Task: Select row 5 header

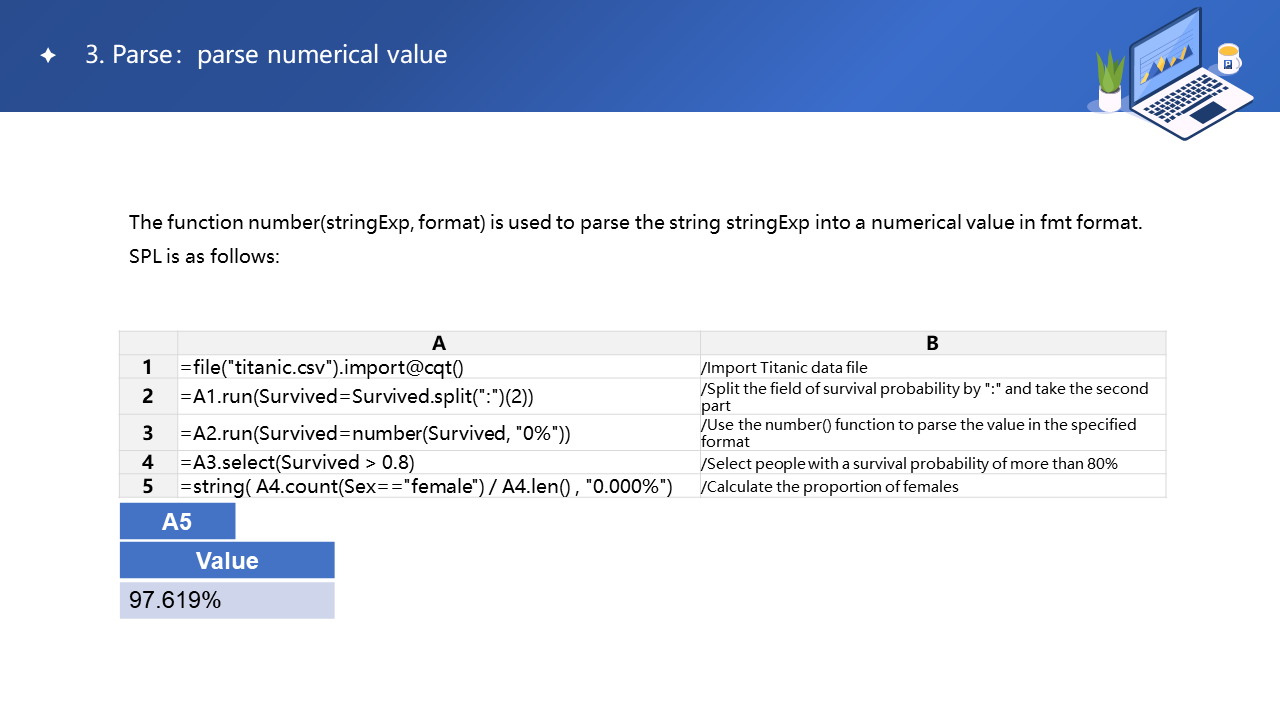Action: point(148,486)
